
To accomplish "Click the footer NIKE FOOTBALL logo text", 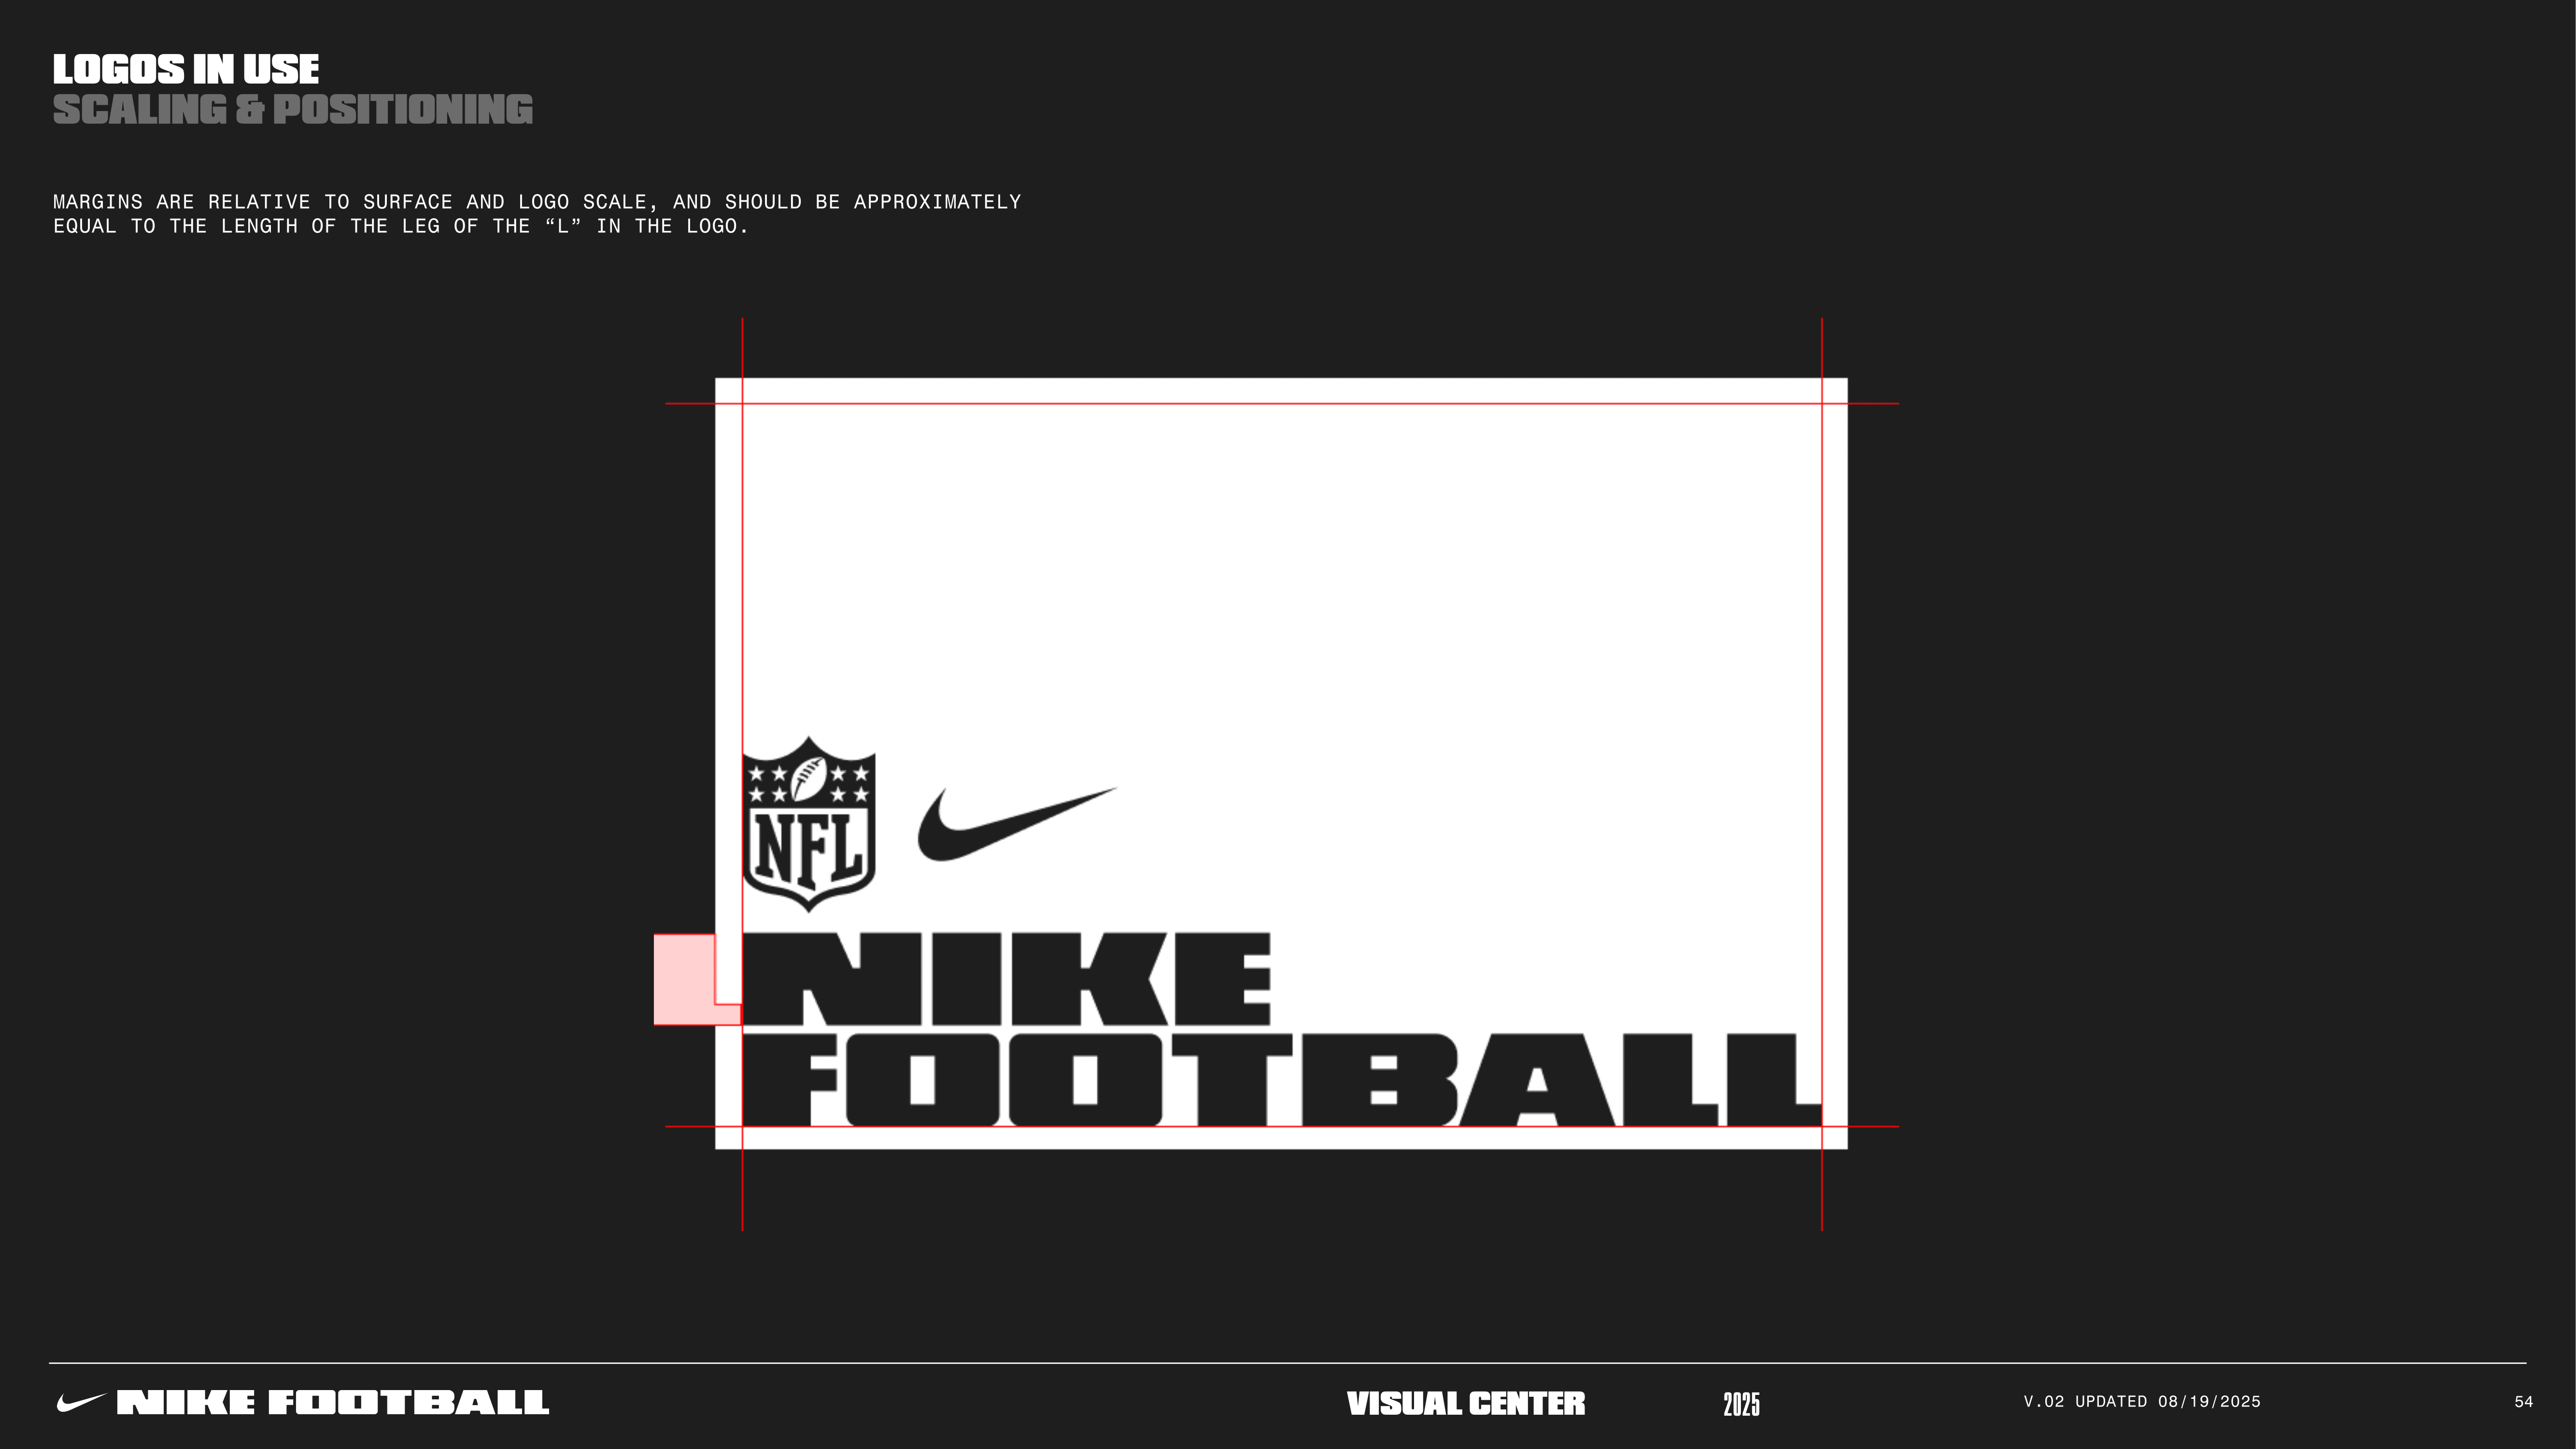I will click(333, 1403).
